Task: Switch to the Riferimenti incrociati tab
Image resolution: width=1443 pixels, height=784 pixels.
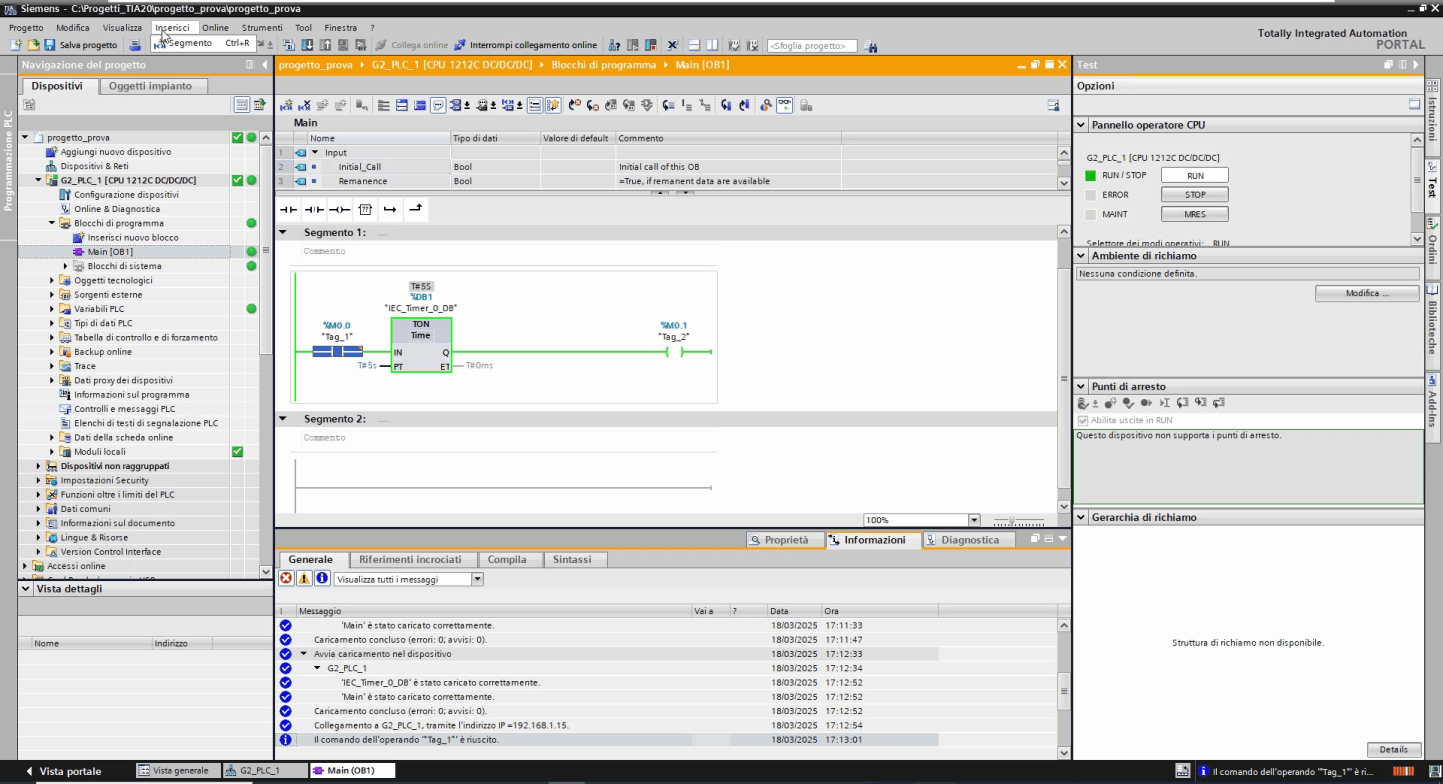Action: coord(410,560)
